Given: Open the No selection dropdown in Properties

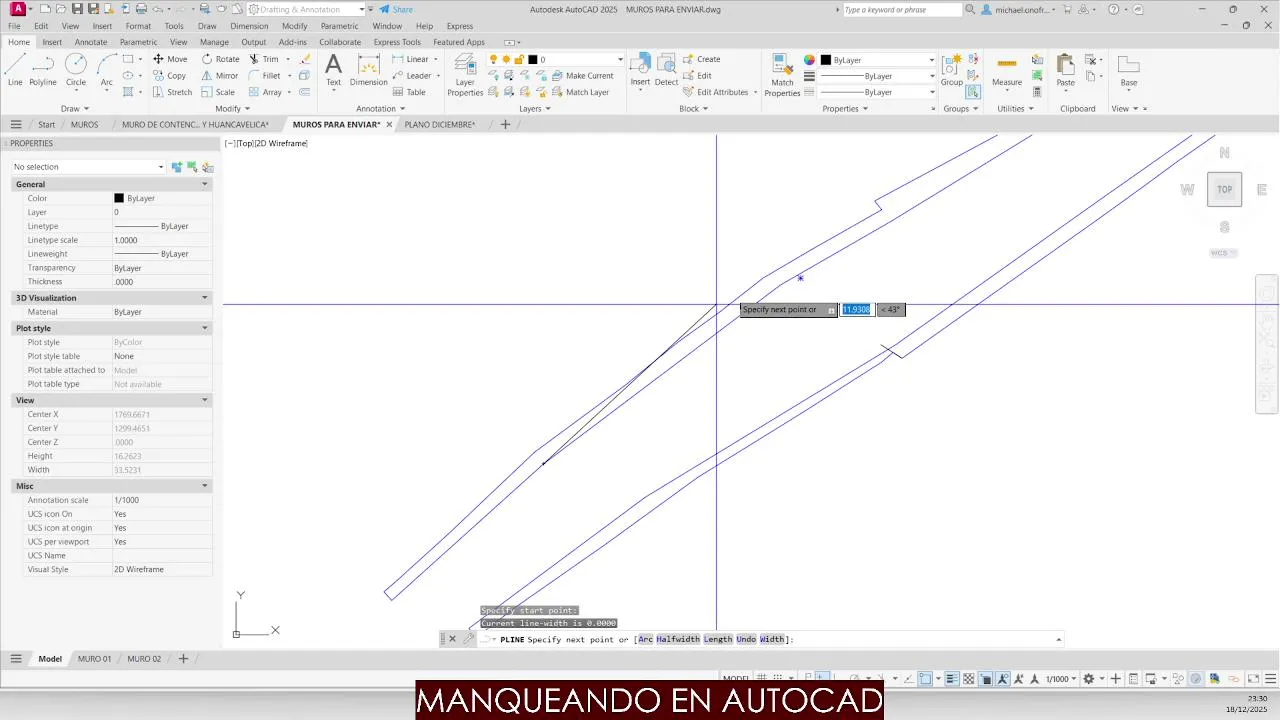Looking at the screenshot, I should [x=88, y=167].
